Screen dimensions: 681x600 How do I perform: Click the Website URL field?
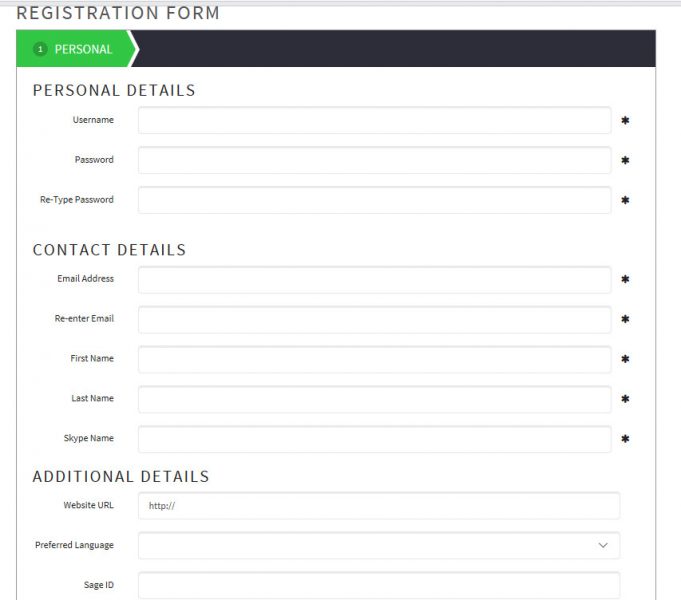click(x=379, y=506)
